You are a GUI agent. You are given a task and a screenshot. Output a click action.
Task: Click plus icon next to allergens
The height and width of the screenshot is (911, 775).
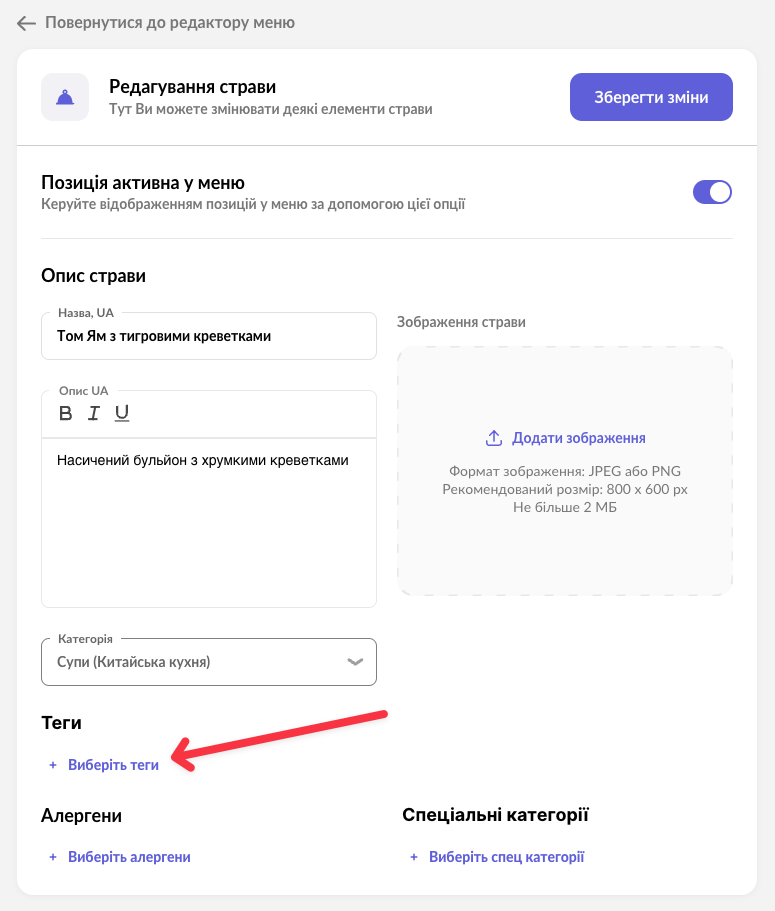53,857
